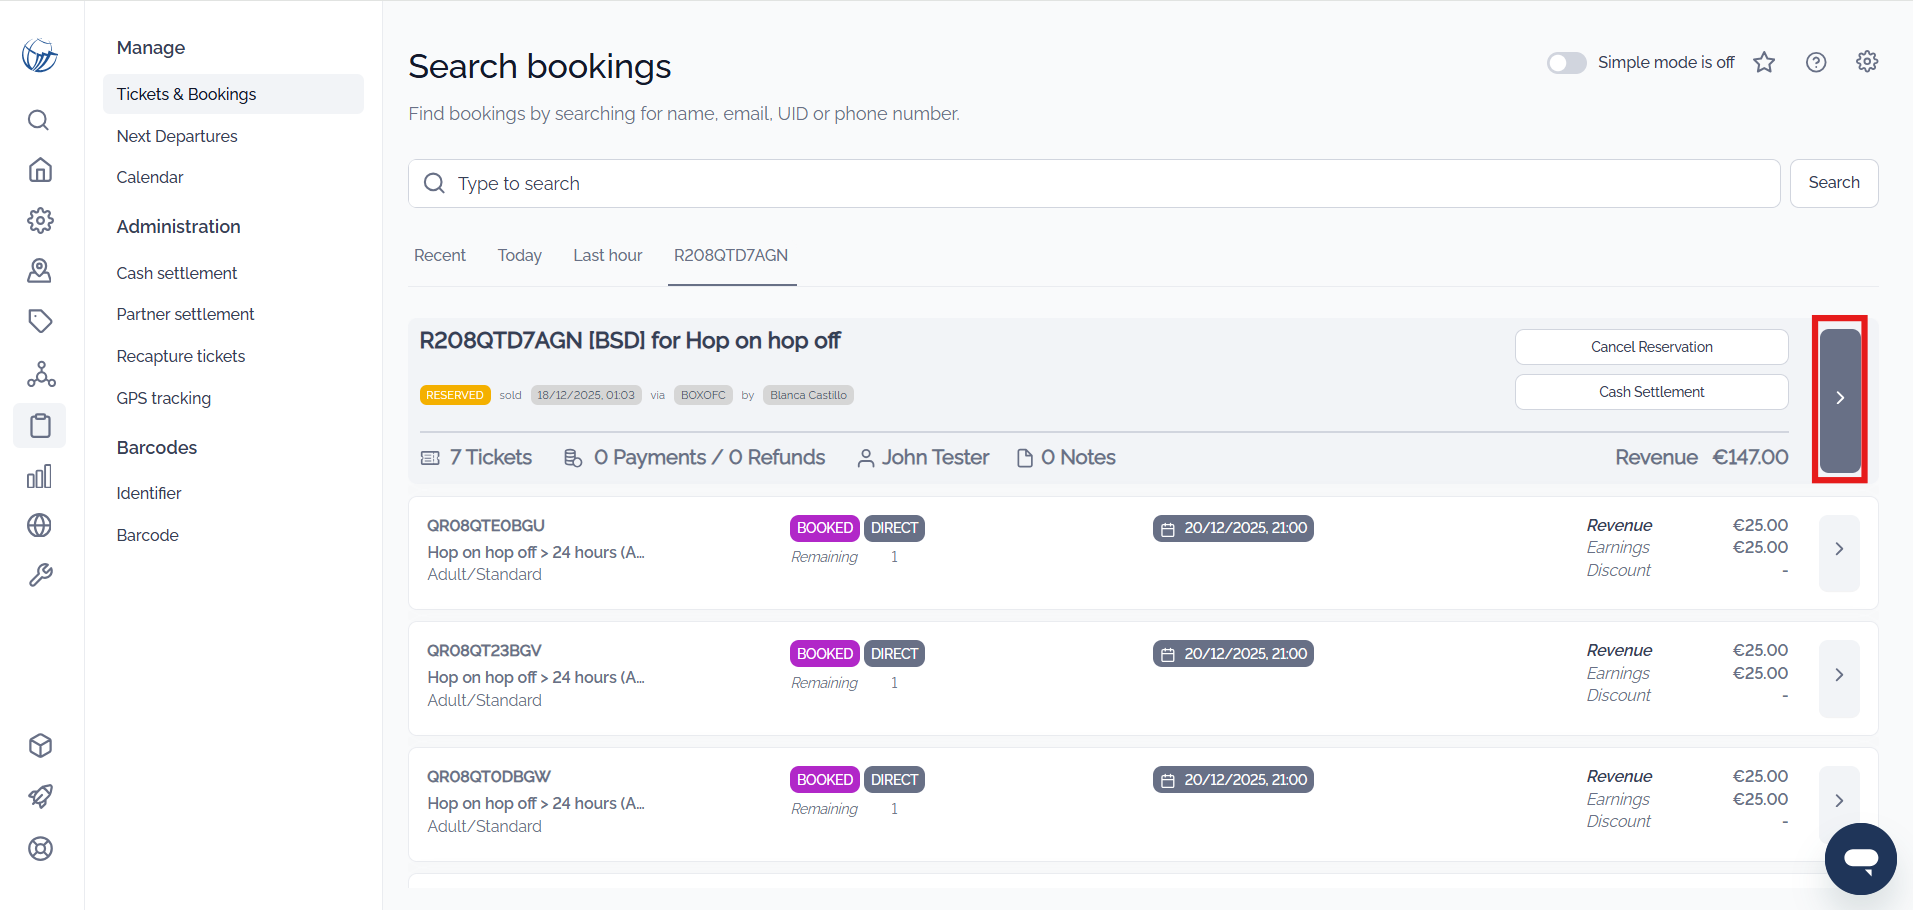
Task: Click date badge on QR08QTODBGW row
Action: click(x=1233, y=780)
